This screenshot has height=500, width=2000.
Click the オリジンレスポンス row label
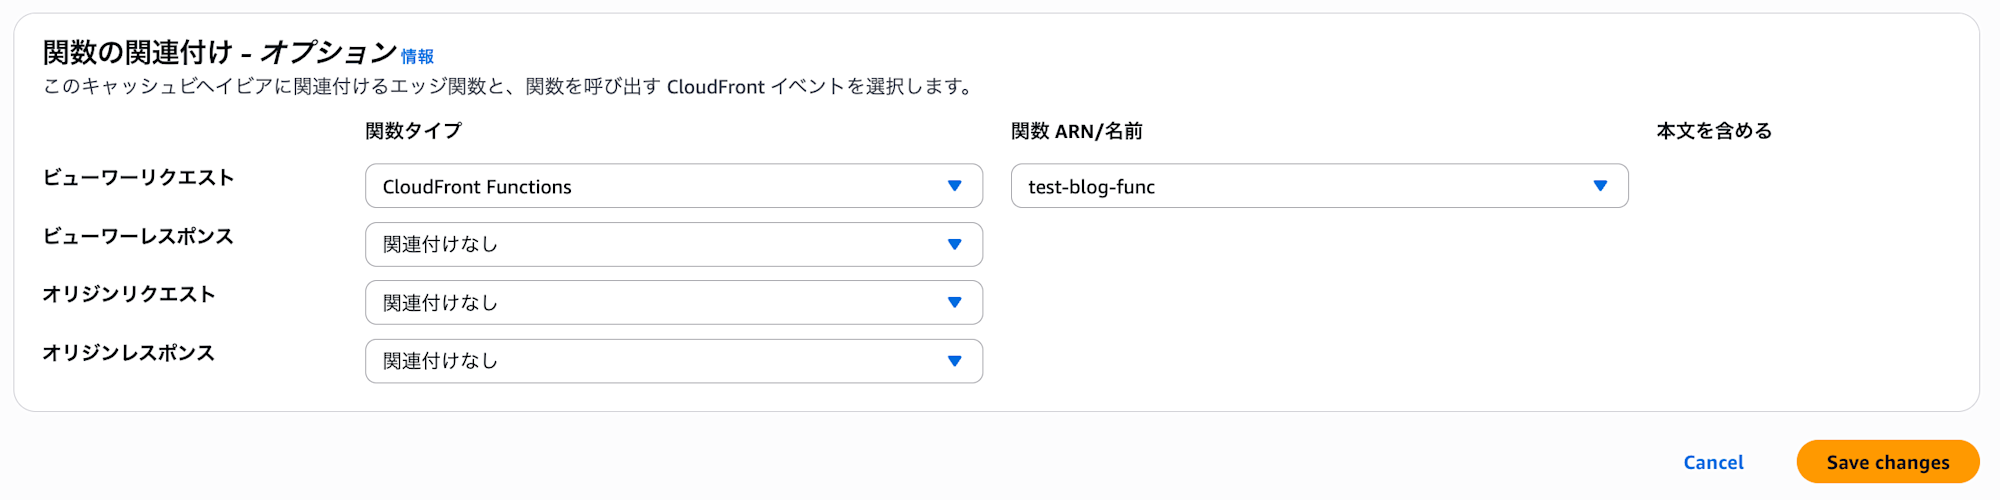point(129,353)
